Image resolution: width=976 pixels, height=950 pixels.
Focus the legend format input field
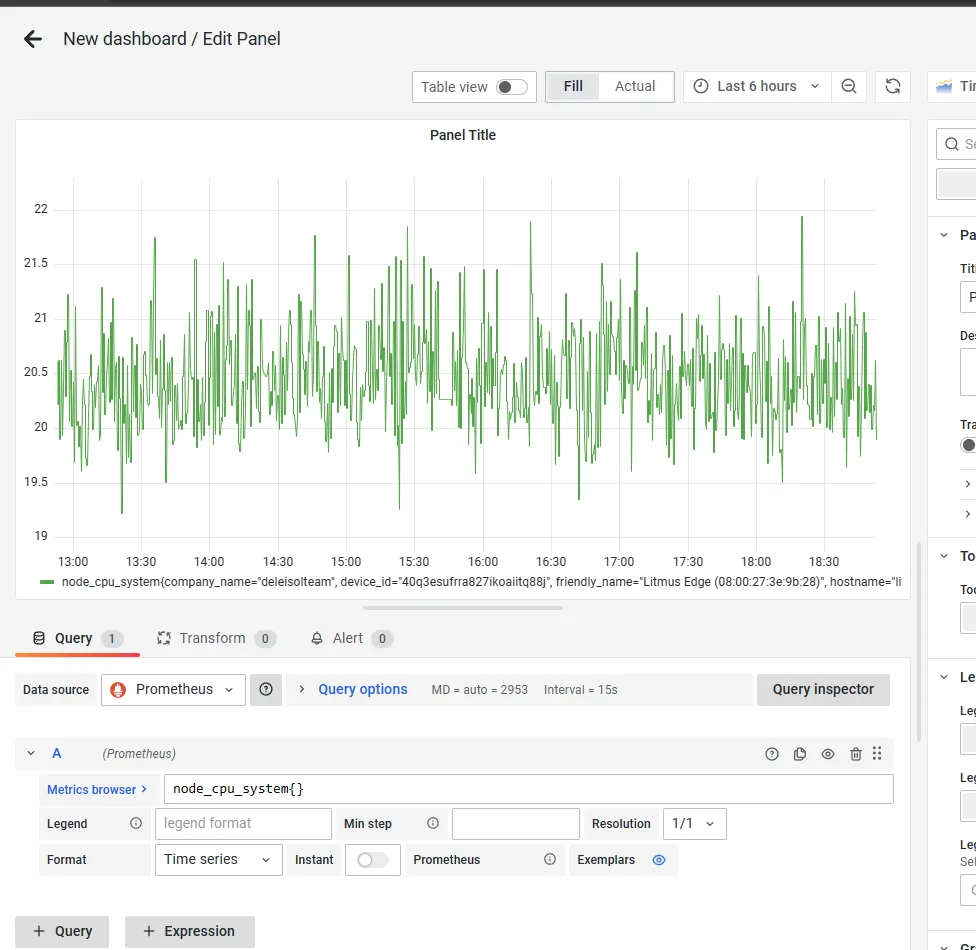pos(243,824)
